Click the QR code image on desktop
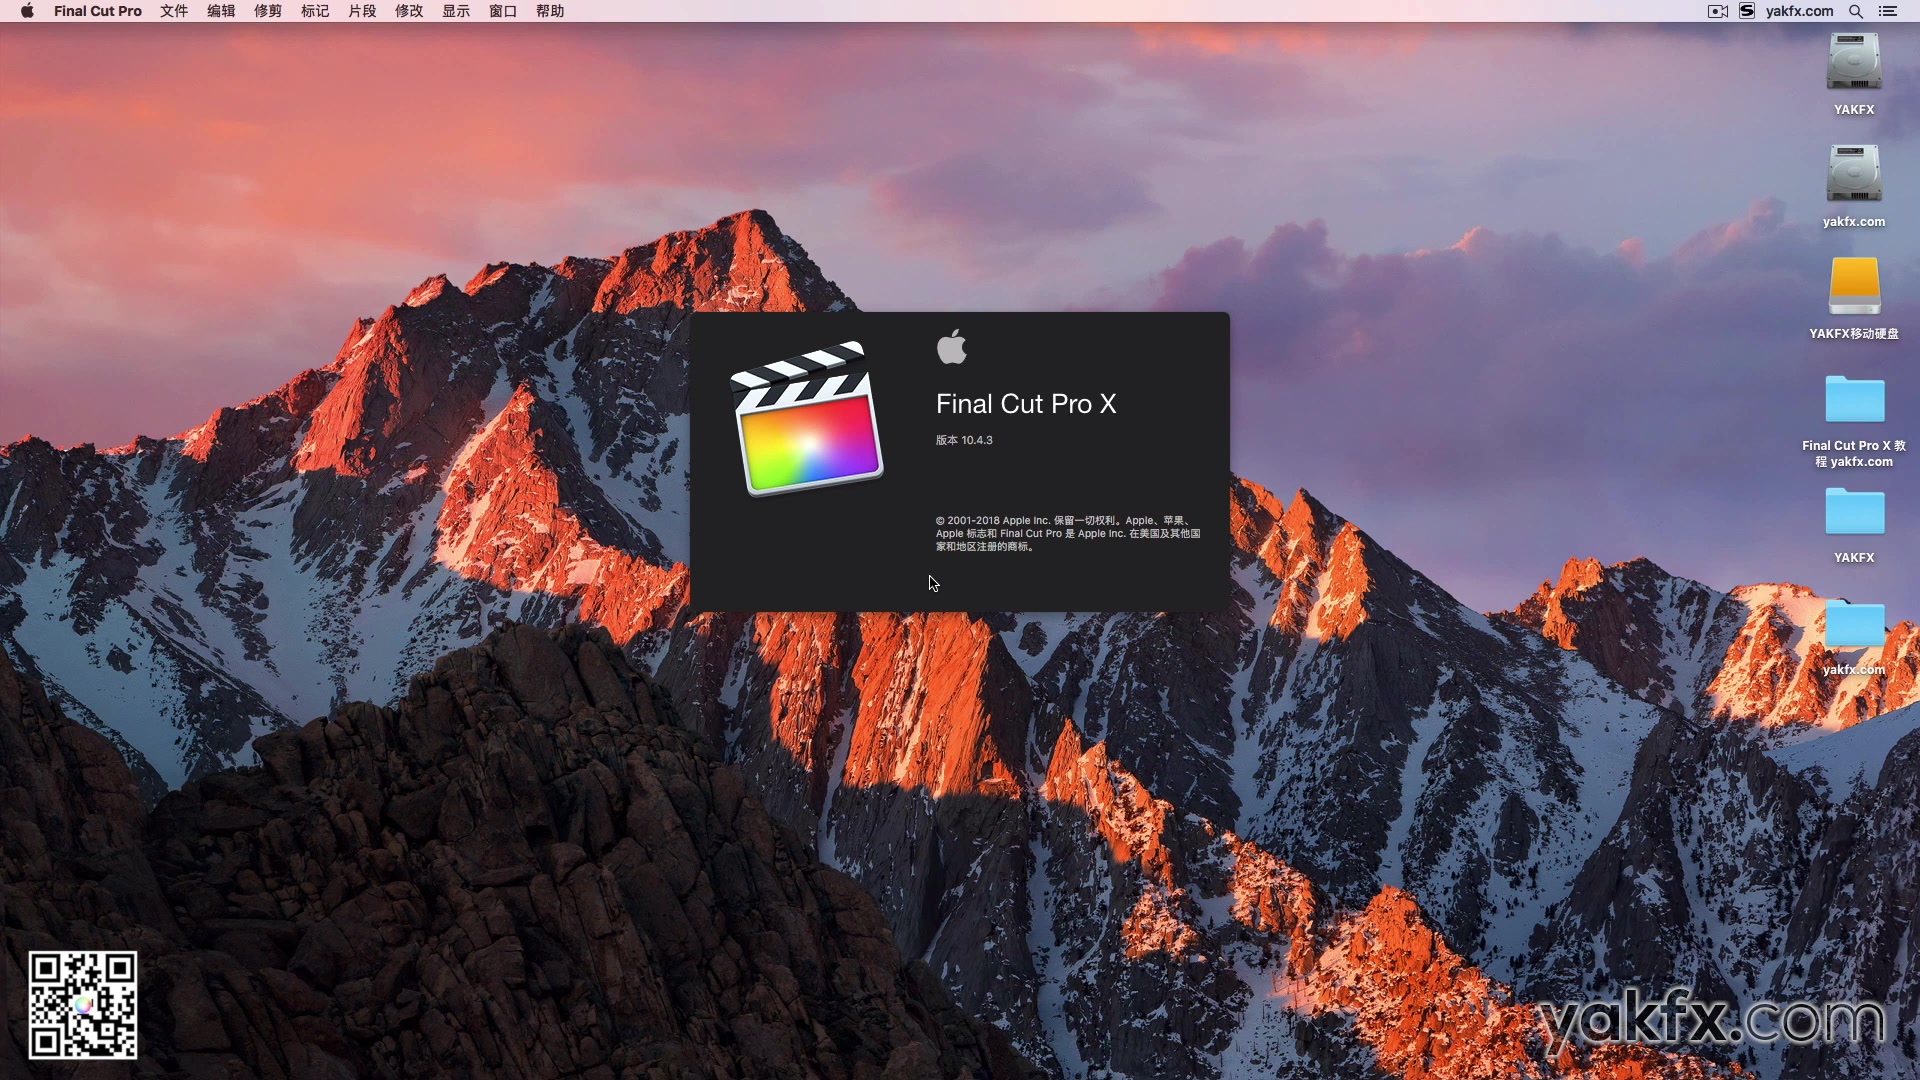1920x1080 pixels. click(x=82, y=1005)
